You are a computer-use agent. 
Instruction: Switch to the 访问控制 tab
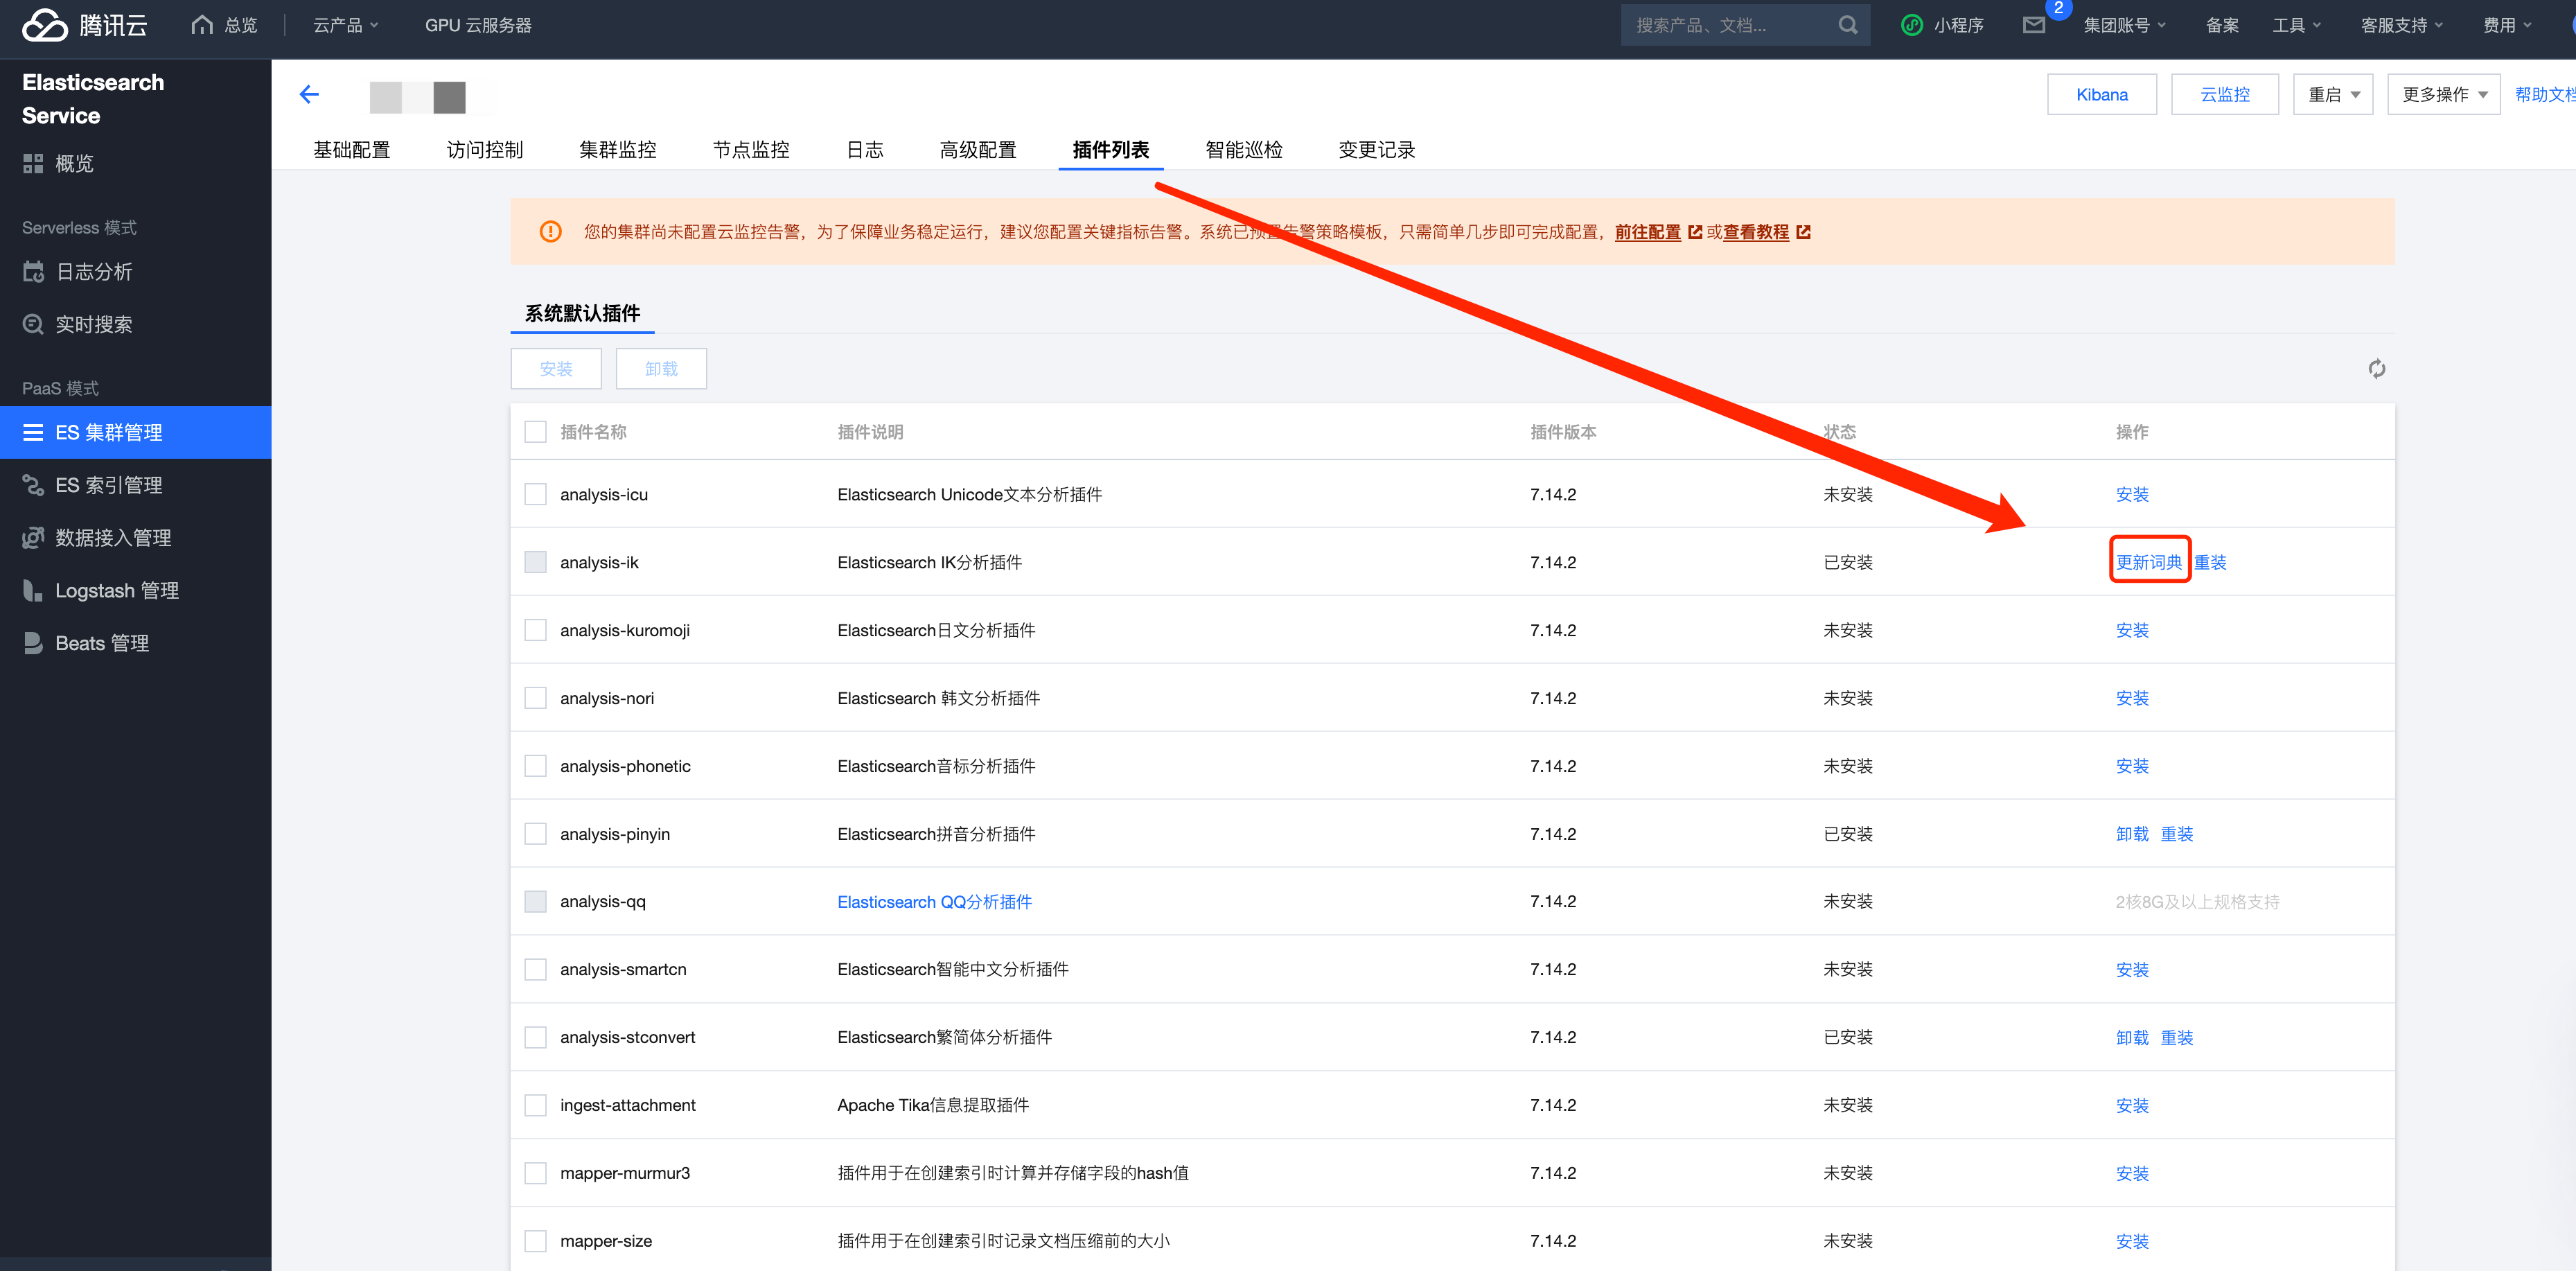tap(484, 150)
